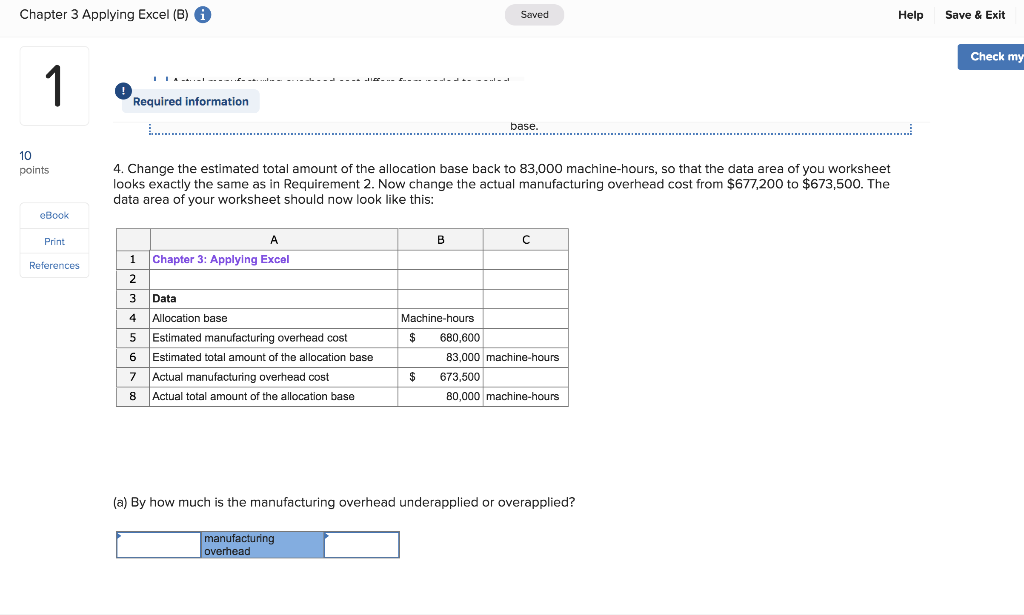Click the Saved status indicator
Viewport: 1024px width, 615px height.
pyautogui.click(x=534, y=15)
